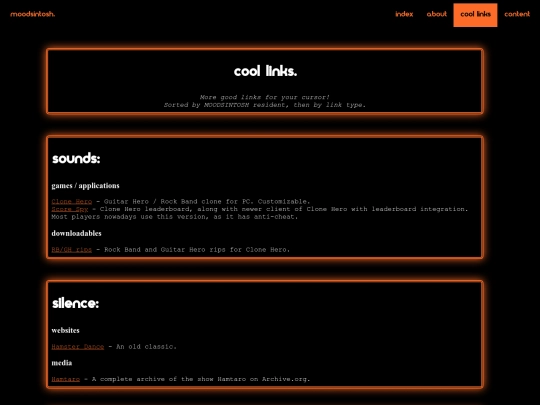
Task: Click the moodsintosh. site logo
Action: click(33, 14)
